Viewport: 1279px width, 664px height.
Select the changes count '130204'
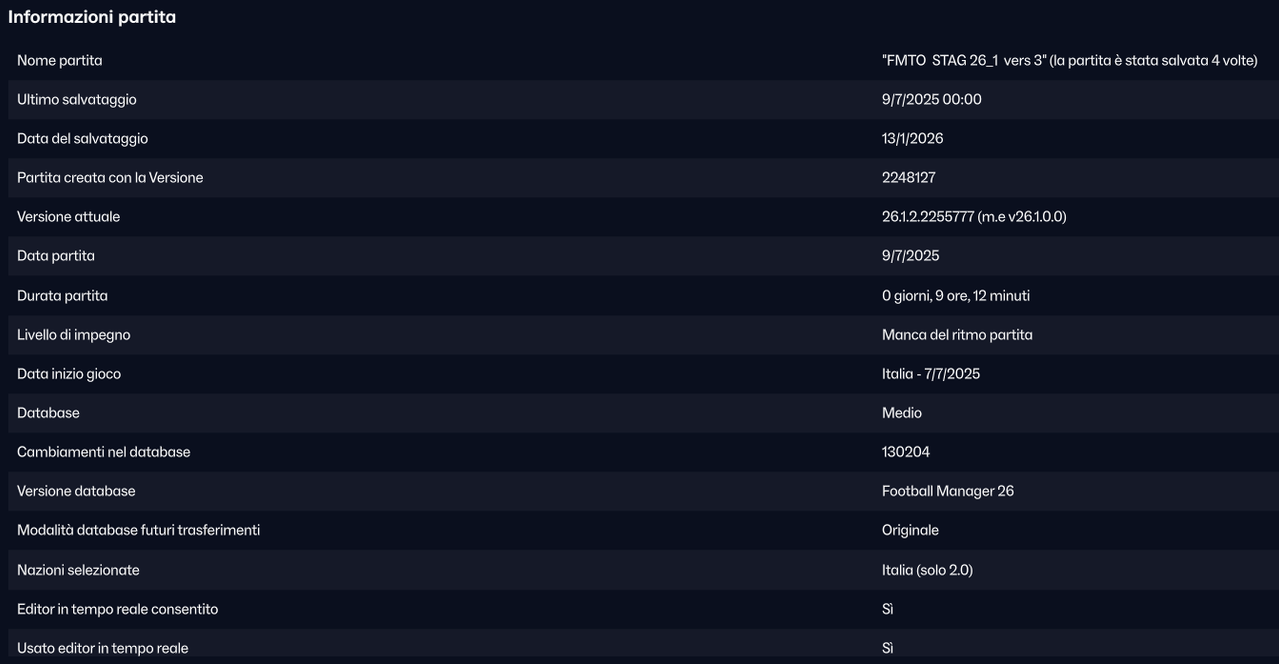(906, 452)
